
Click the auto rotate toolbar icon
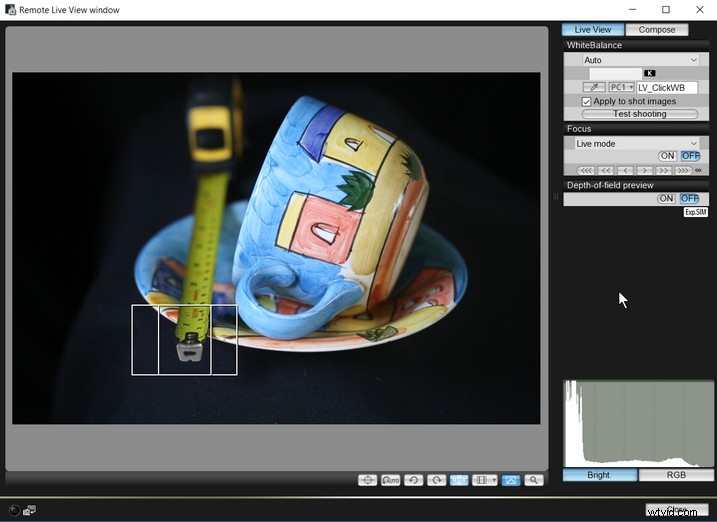pyautogui.click(x=391, y=480)
